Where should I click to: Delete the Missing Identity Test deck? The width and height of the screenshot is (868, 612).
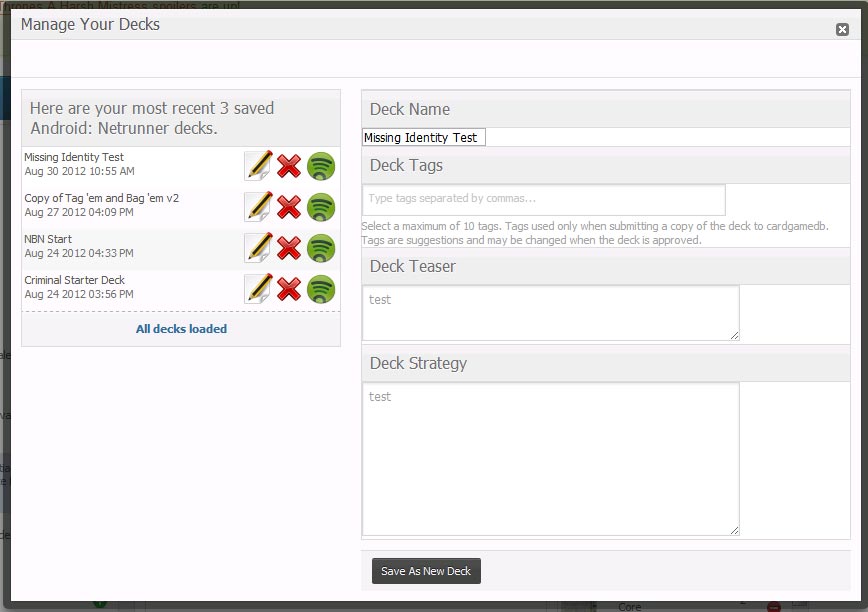pyautogui.click(x=289, y=166)
